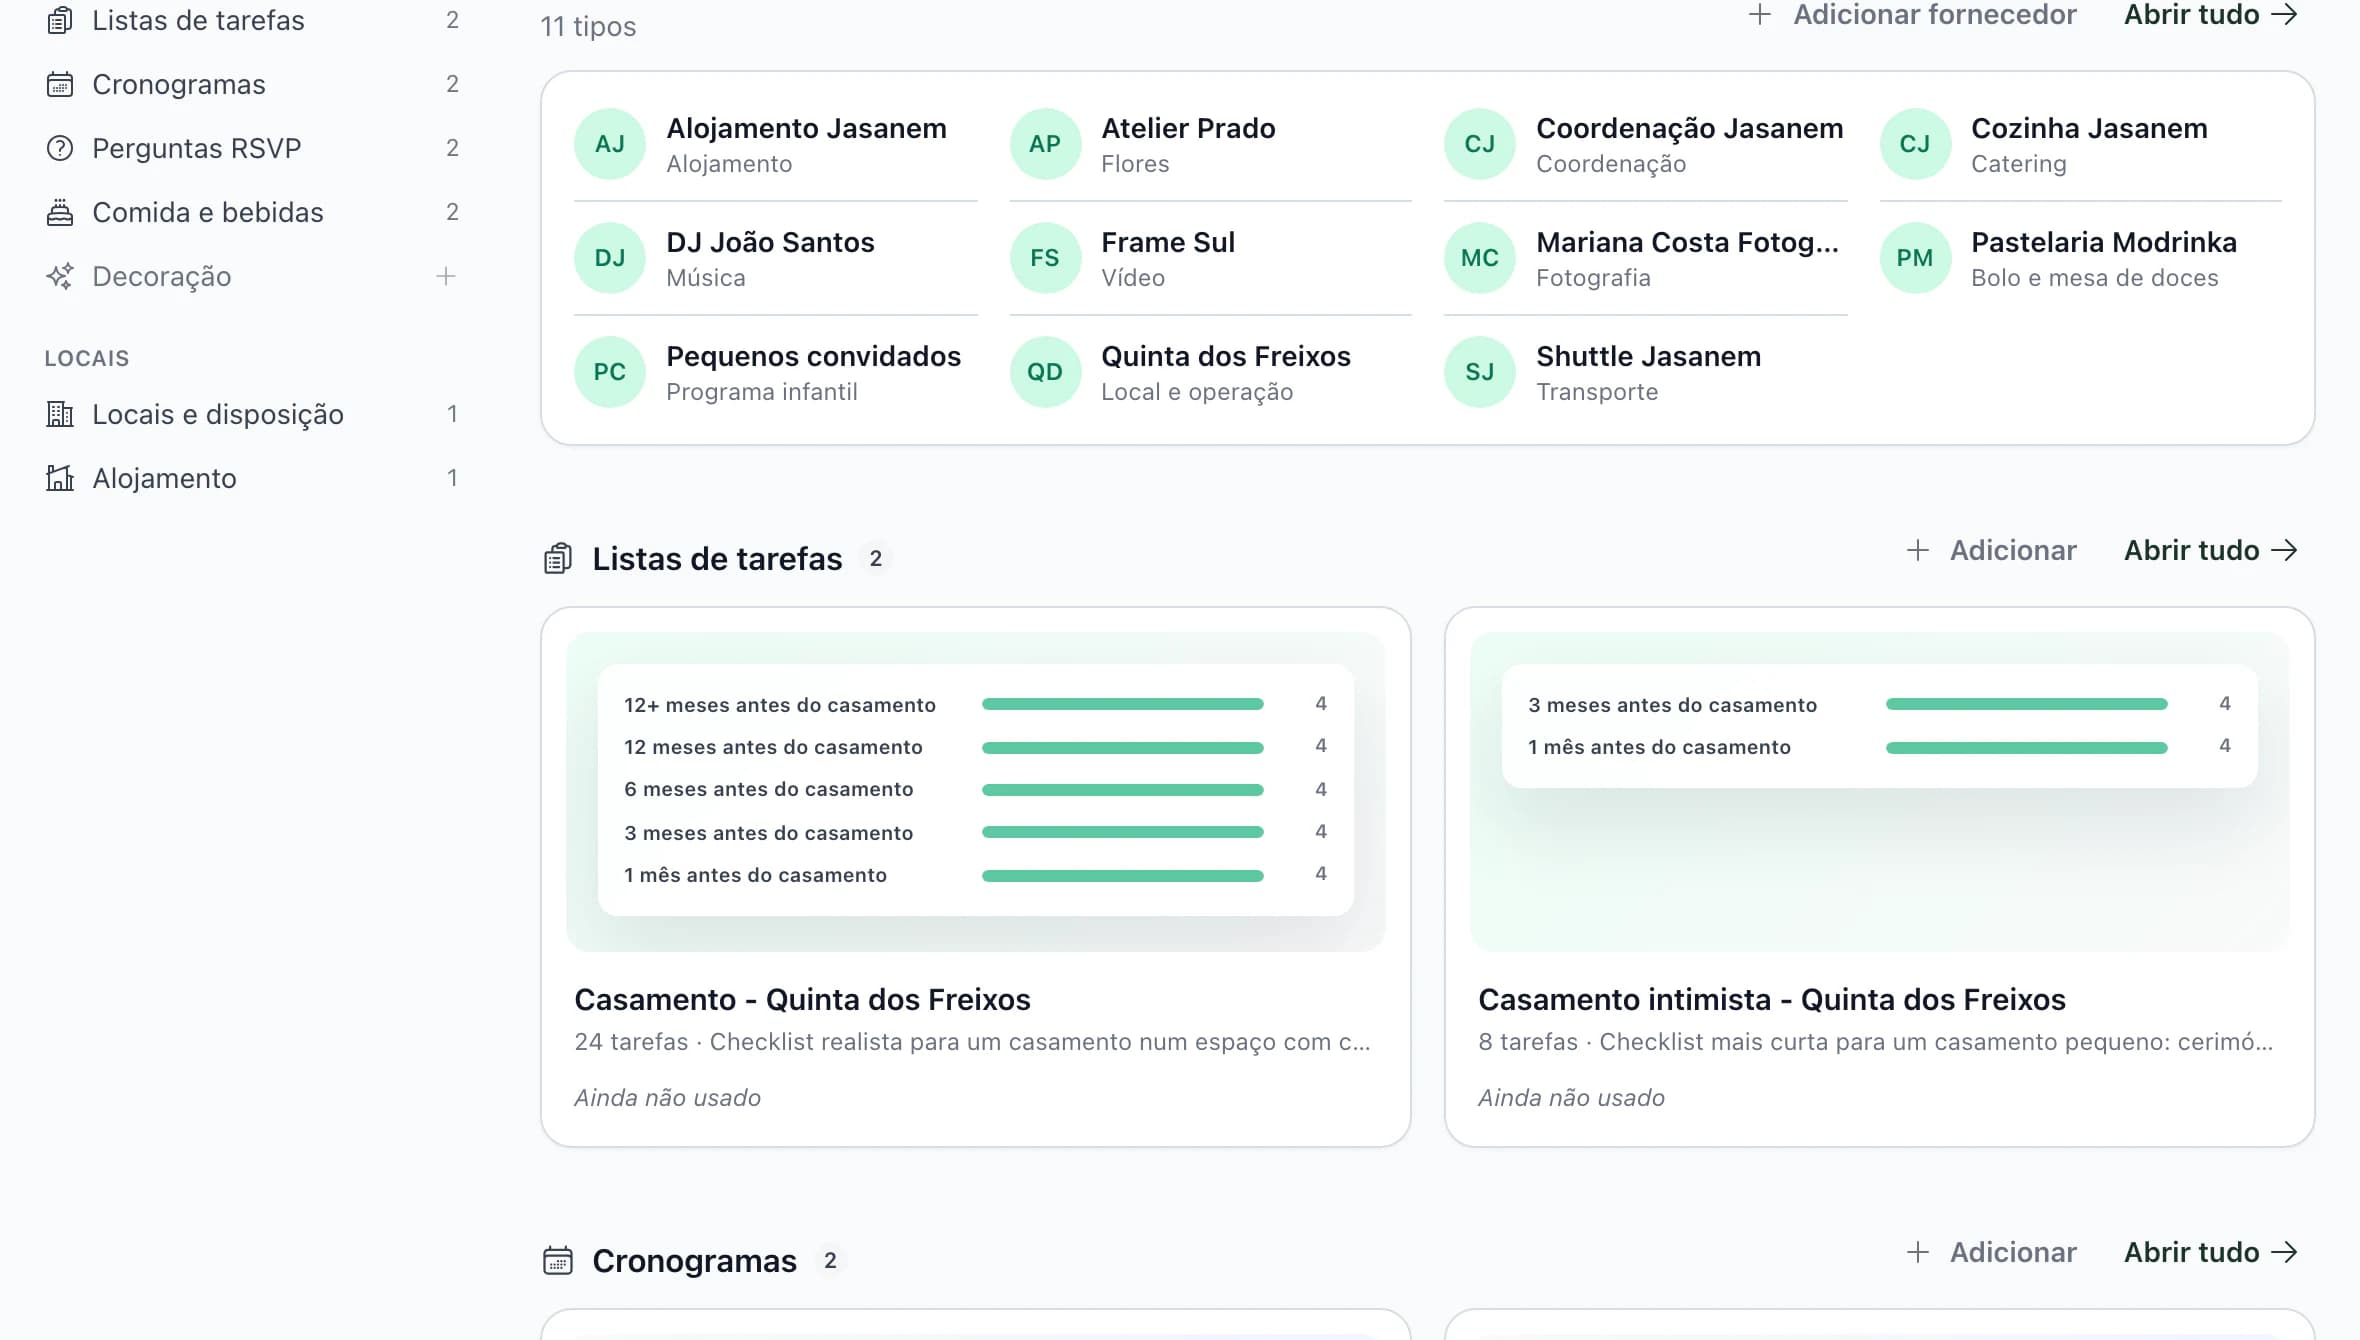Click the Cronogramas calendar icon in sidebar

click(x=60, y=84)
